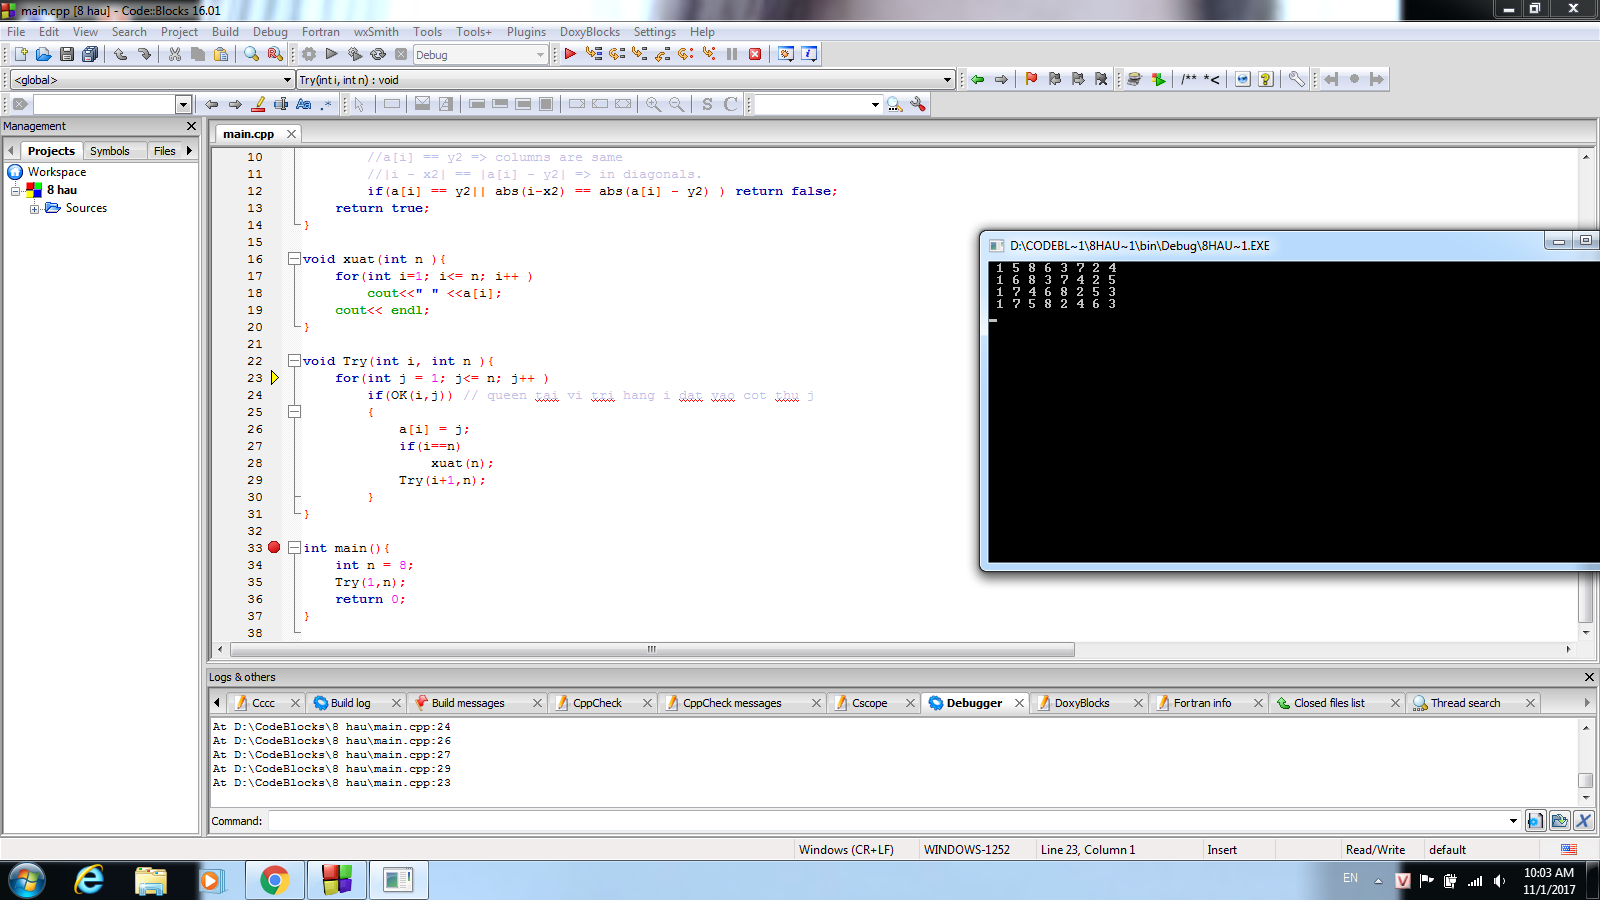Screen dimensions: 1600x900
Task: Click the Replace icon in toolbar
Action: [x=275, y=54]
